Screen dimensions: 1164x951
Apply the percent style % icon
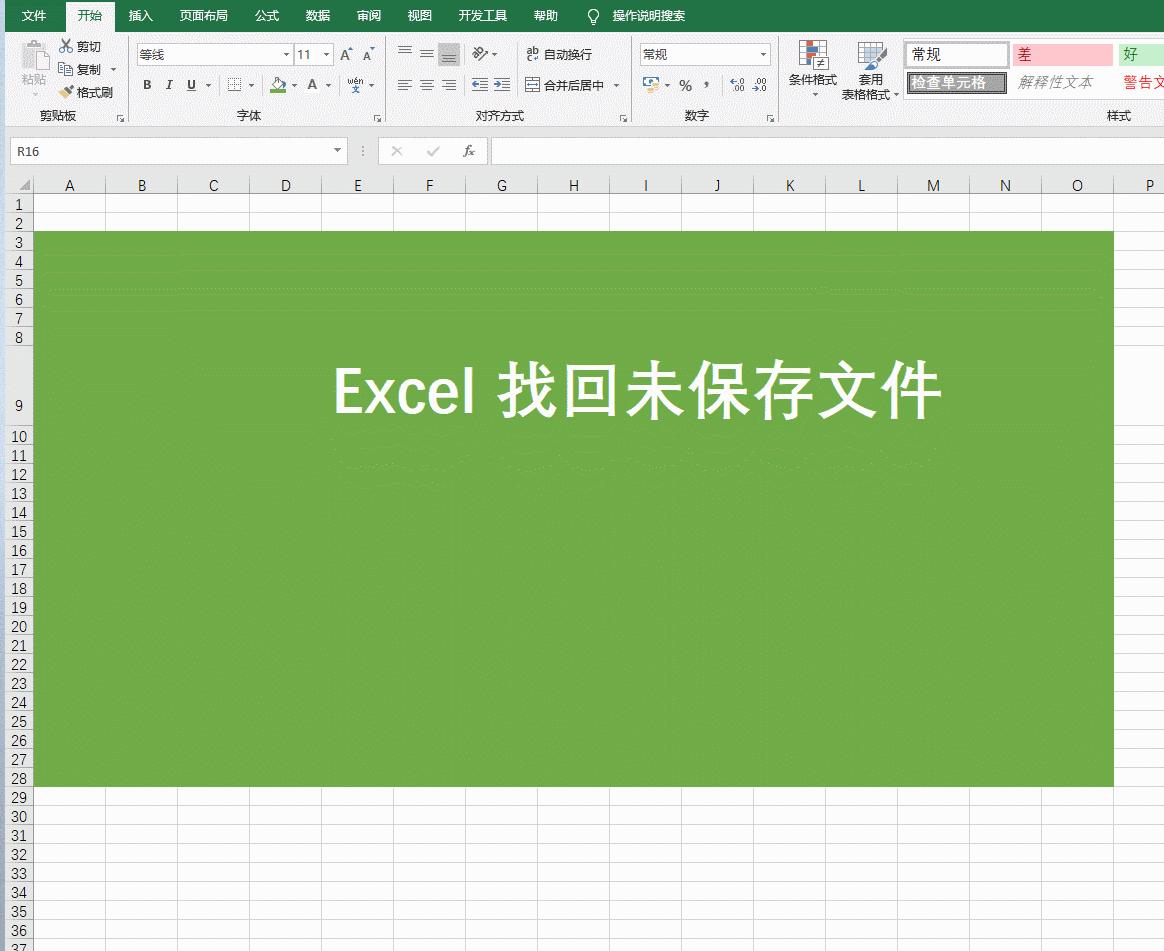tap(687, 85)
